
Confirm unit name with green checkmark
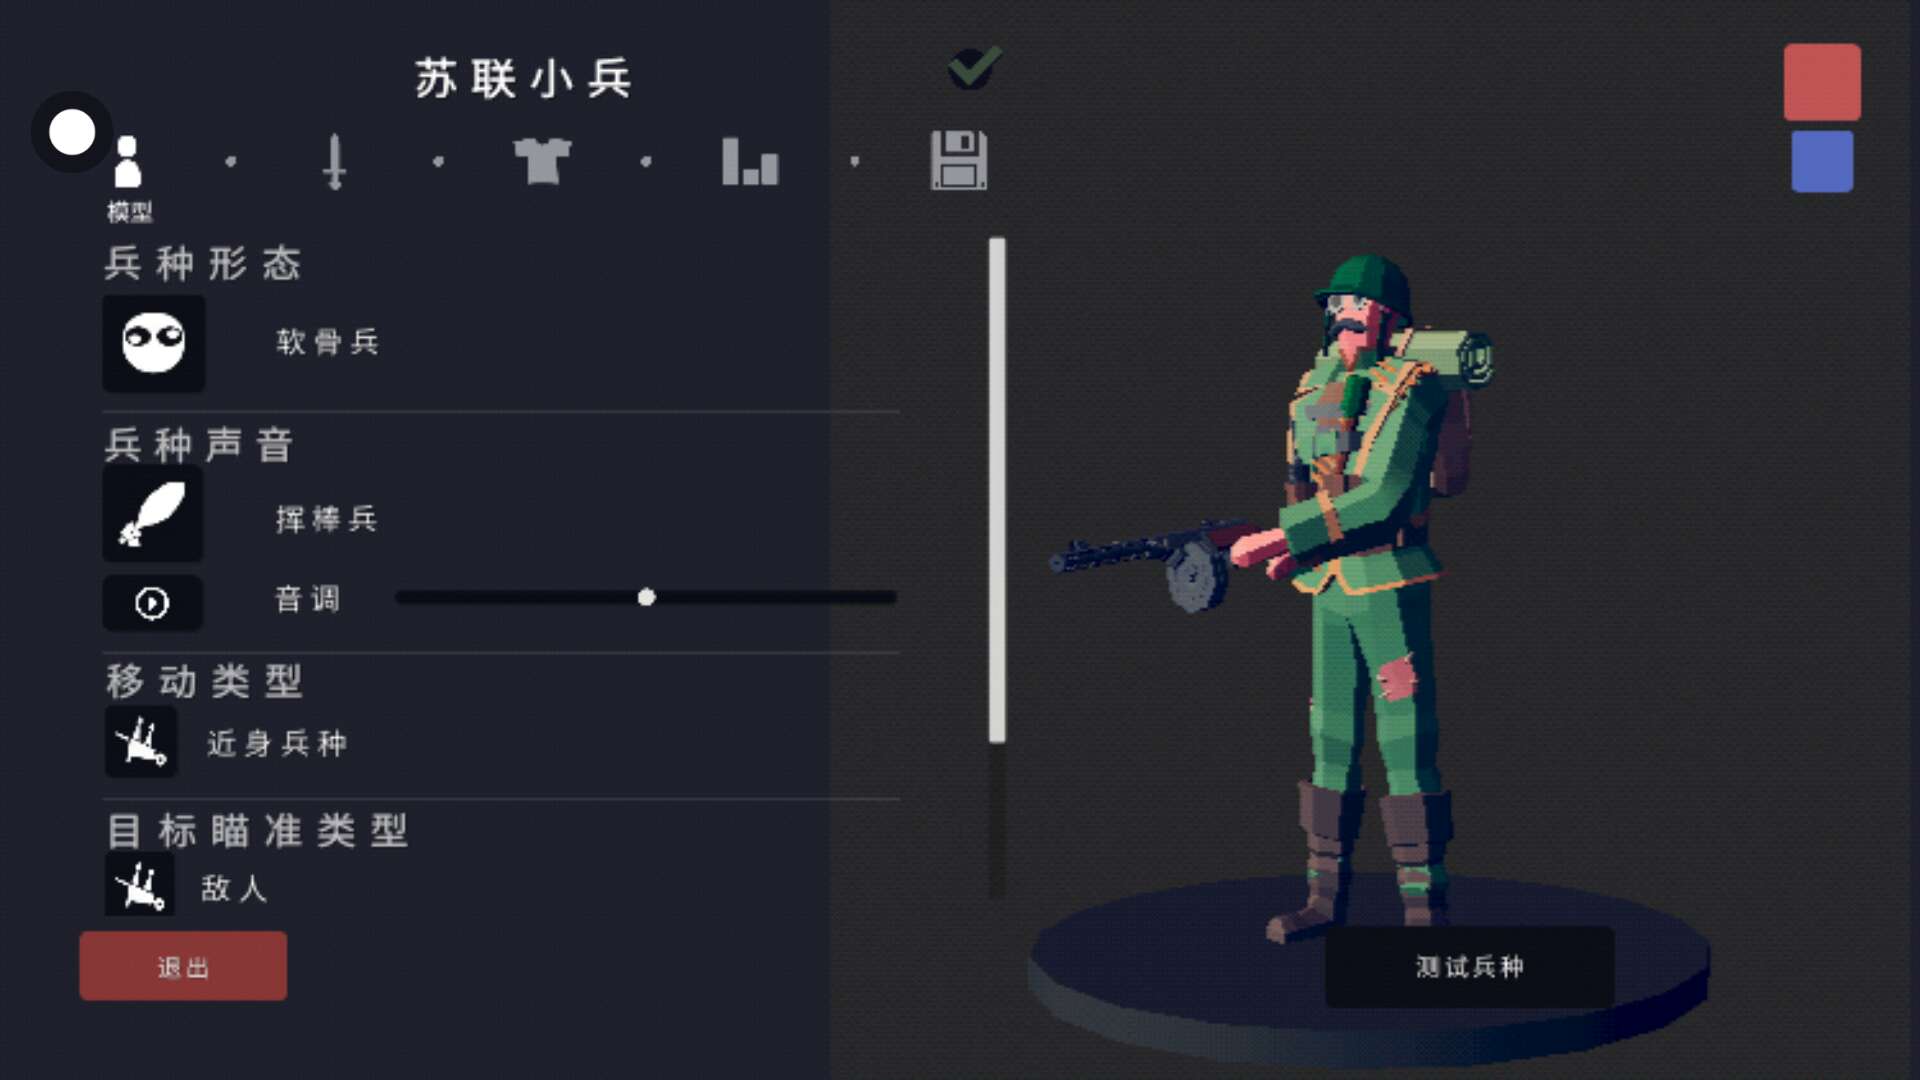(974, 68)
